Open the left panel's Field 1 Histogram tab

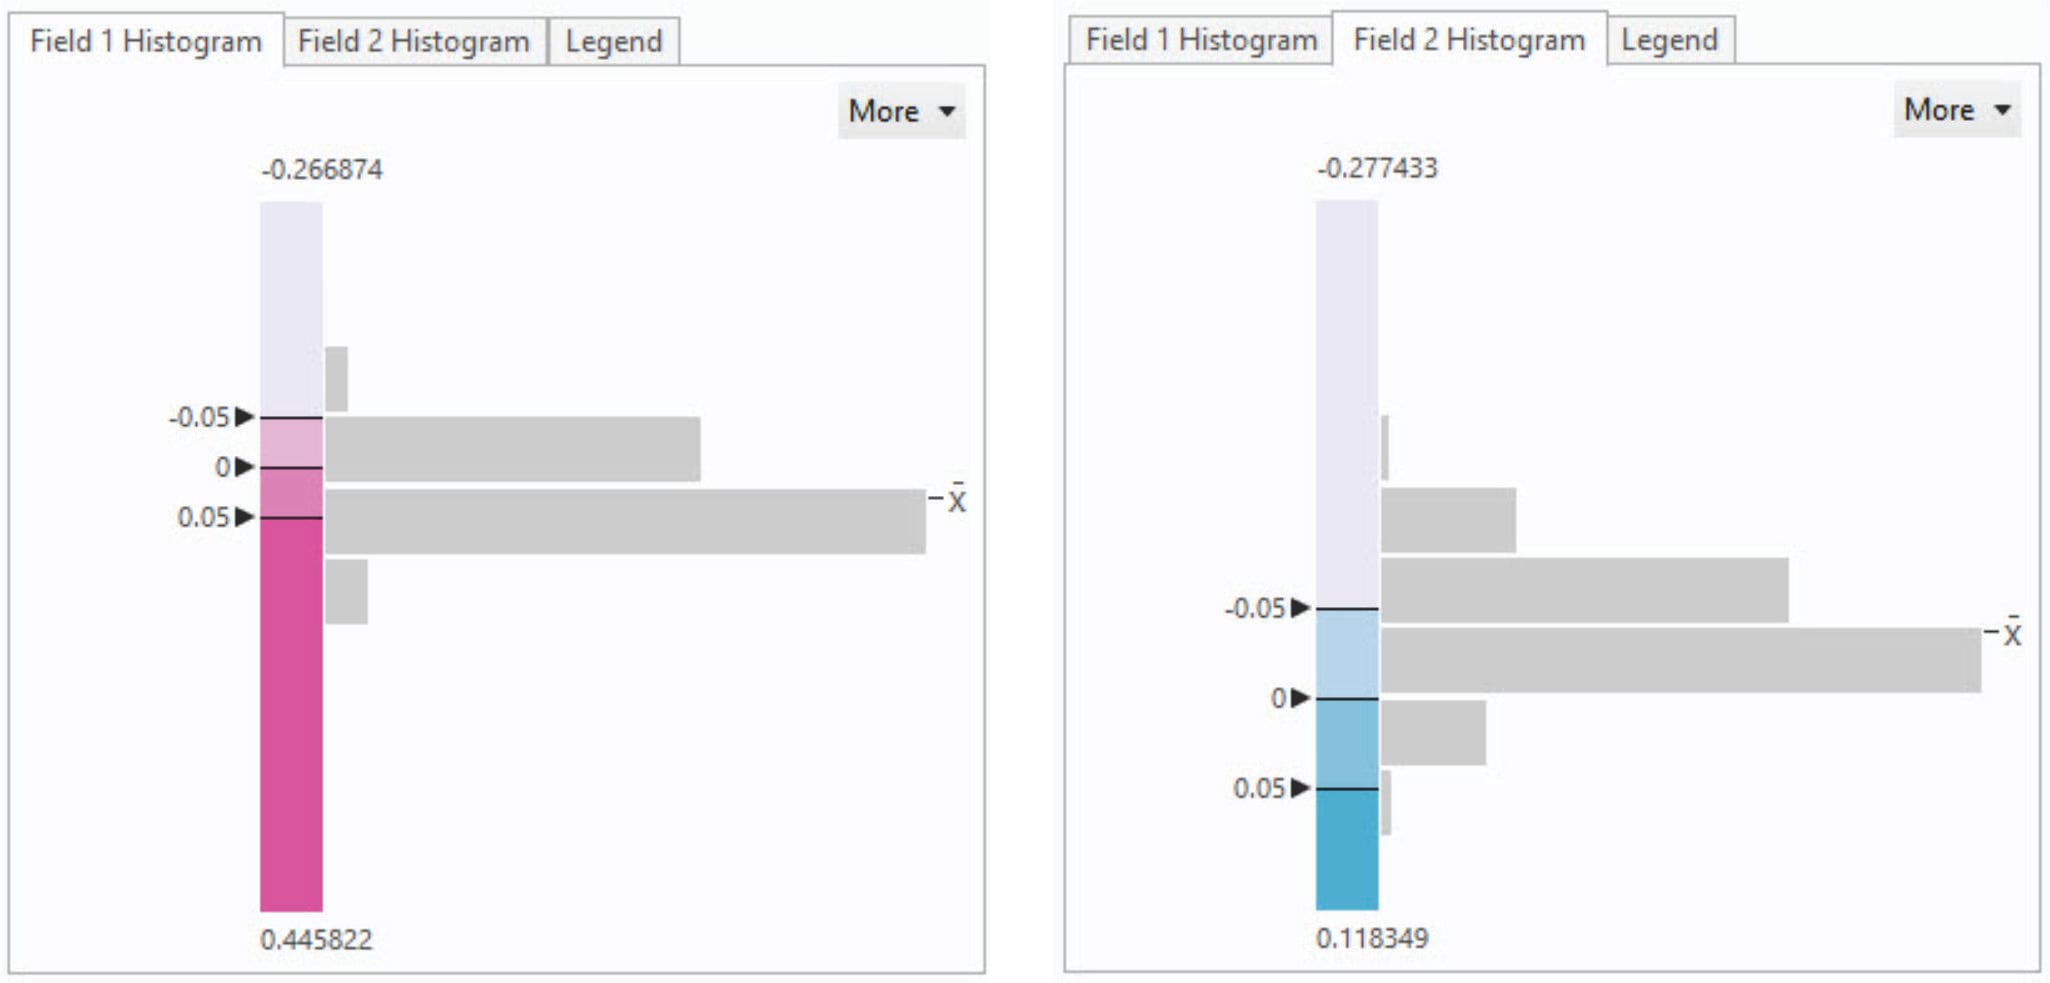point(146,42)
